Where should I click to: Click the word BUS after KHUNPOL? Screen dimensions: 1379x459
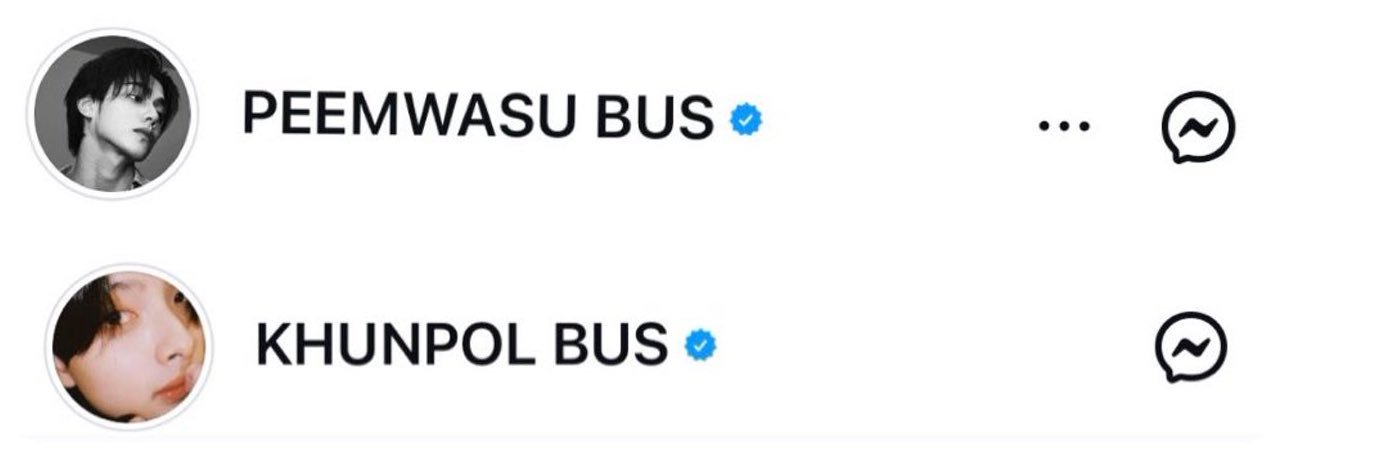point(607,343)
